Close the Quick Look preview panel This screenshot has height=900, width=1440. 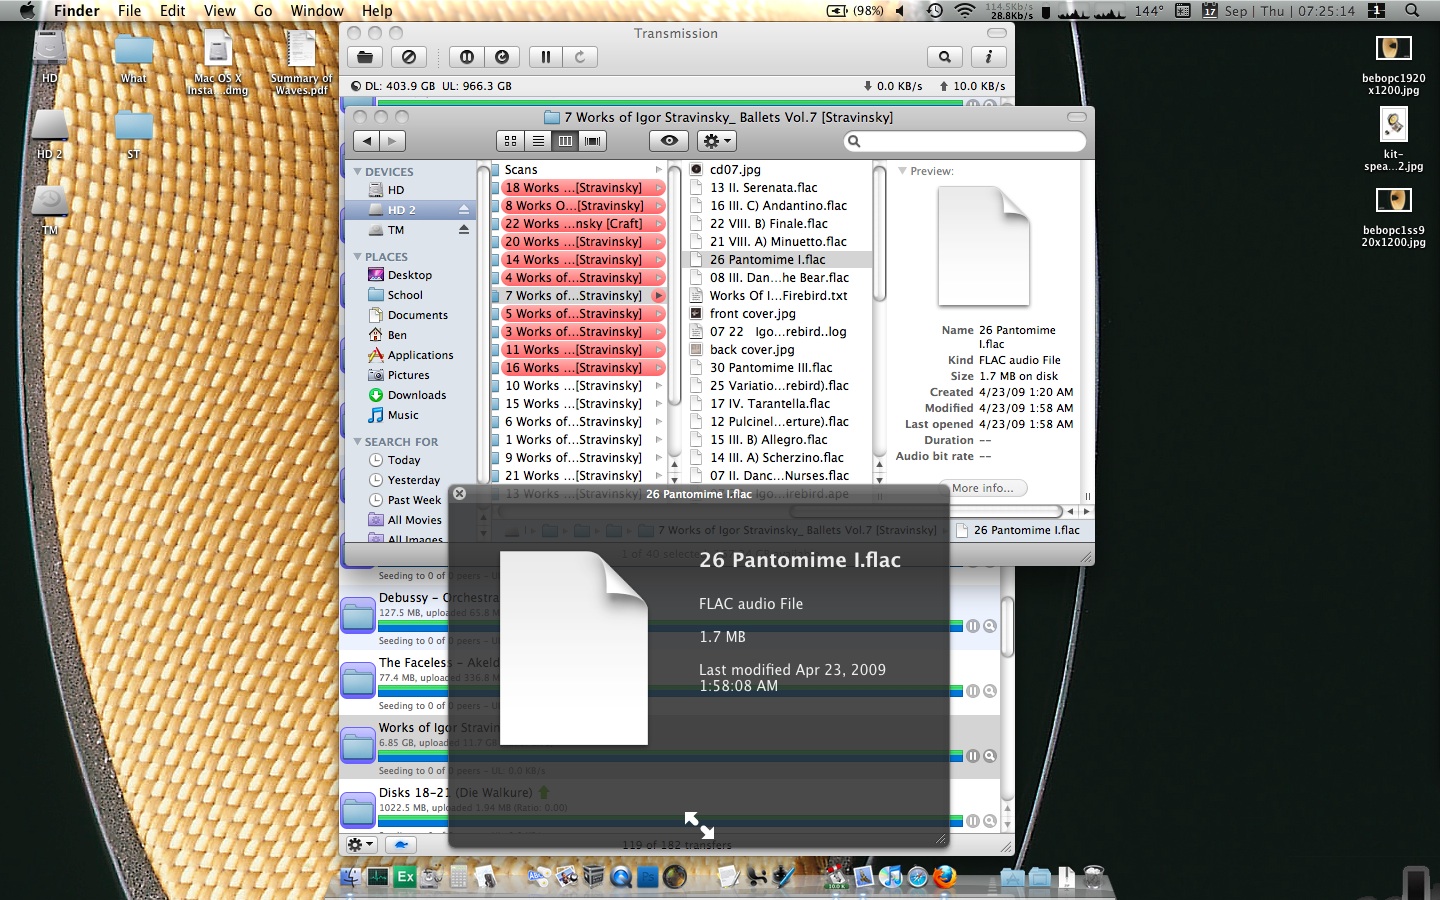tap(459, 493)
